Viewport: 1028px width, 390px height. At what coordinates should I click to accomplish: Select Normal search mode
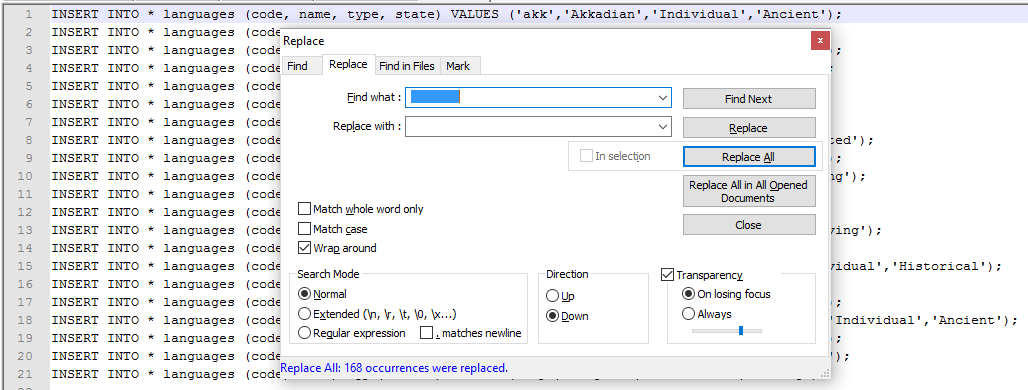304,294
